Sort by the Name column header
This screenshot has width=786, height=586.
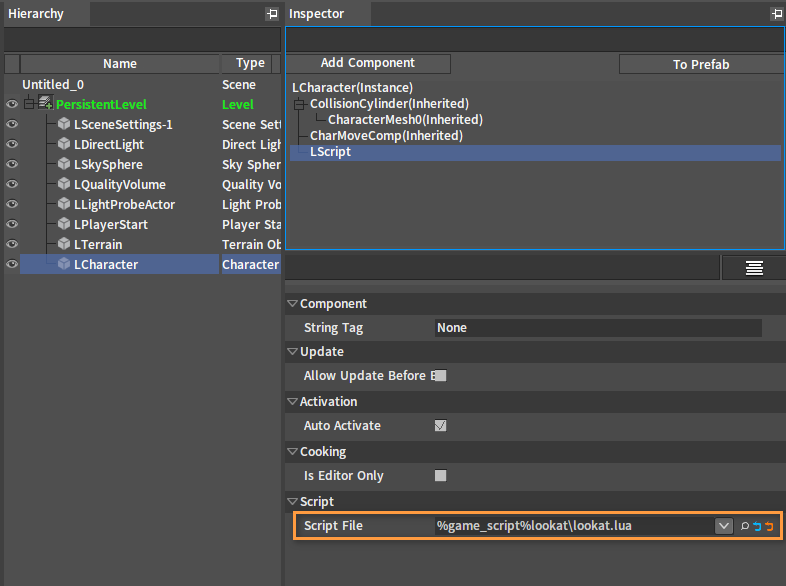[x=120, y=64]
